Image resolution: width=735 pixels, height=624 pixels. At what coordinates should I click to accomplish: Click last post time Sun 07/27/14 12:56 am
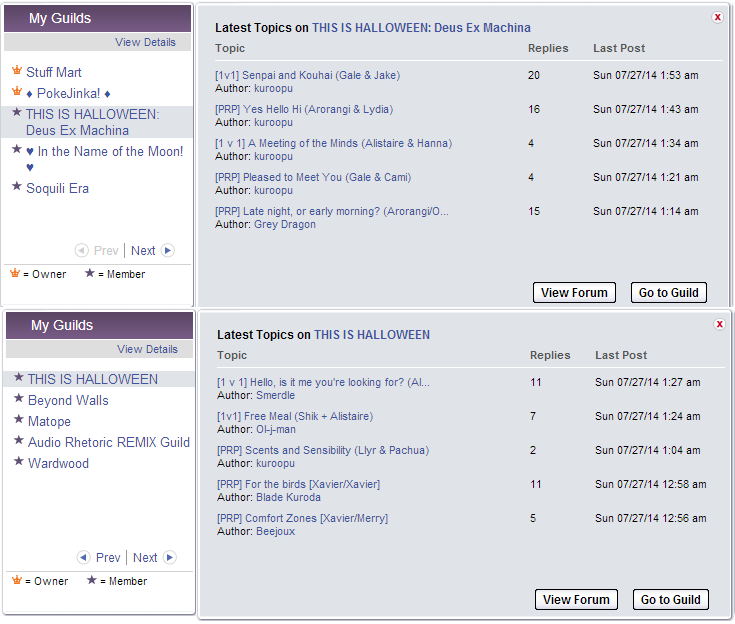pos(651,519)
